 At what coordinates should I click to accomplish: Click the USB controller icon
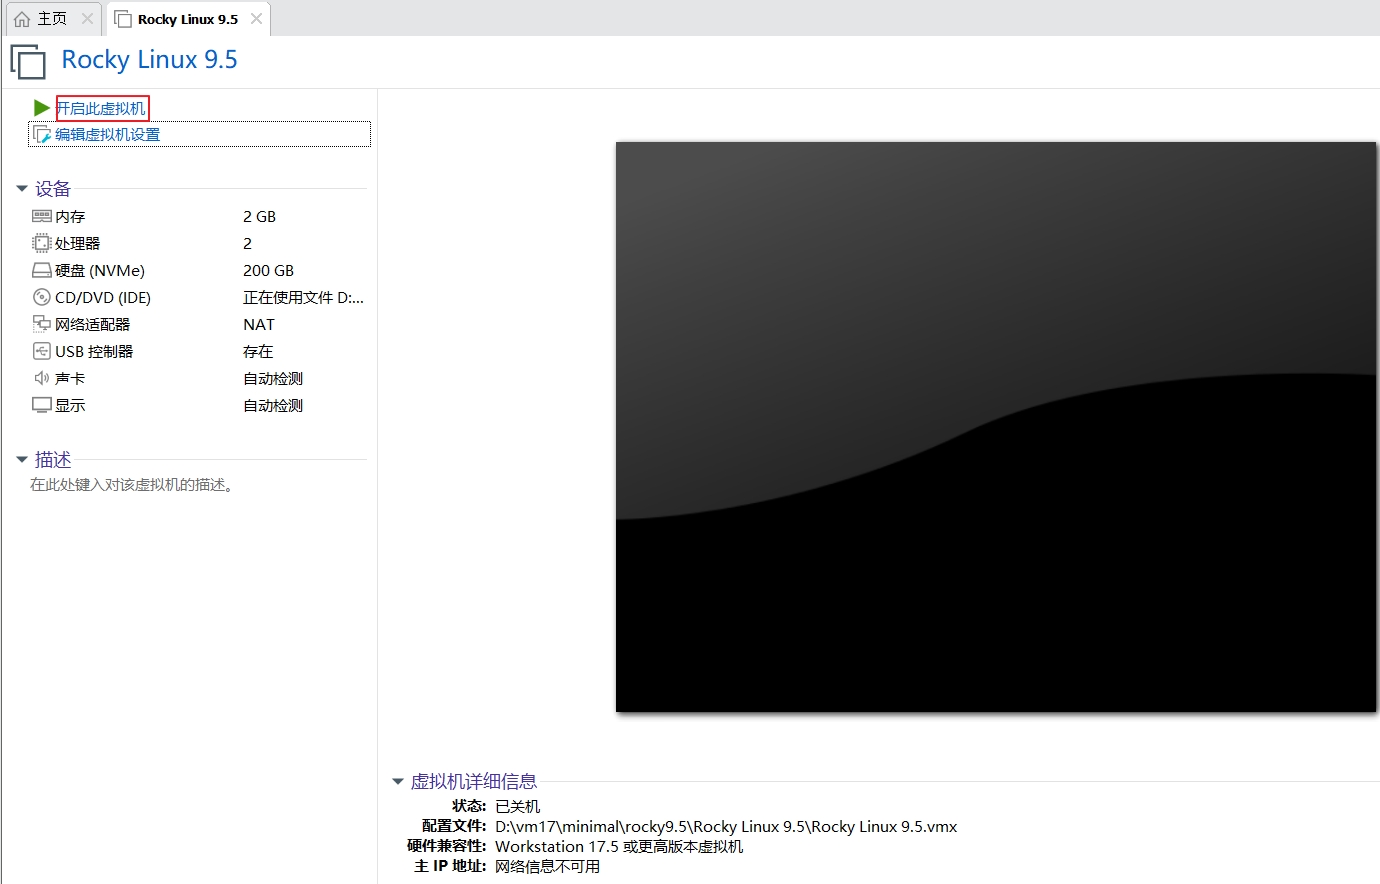pos(42,351)
